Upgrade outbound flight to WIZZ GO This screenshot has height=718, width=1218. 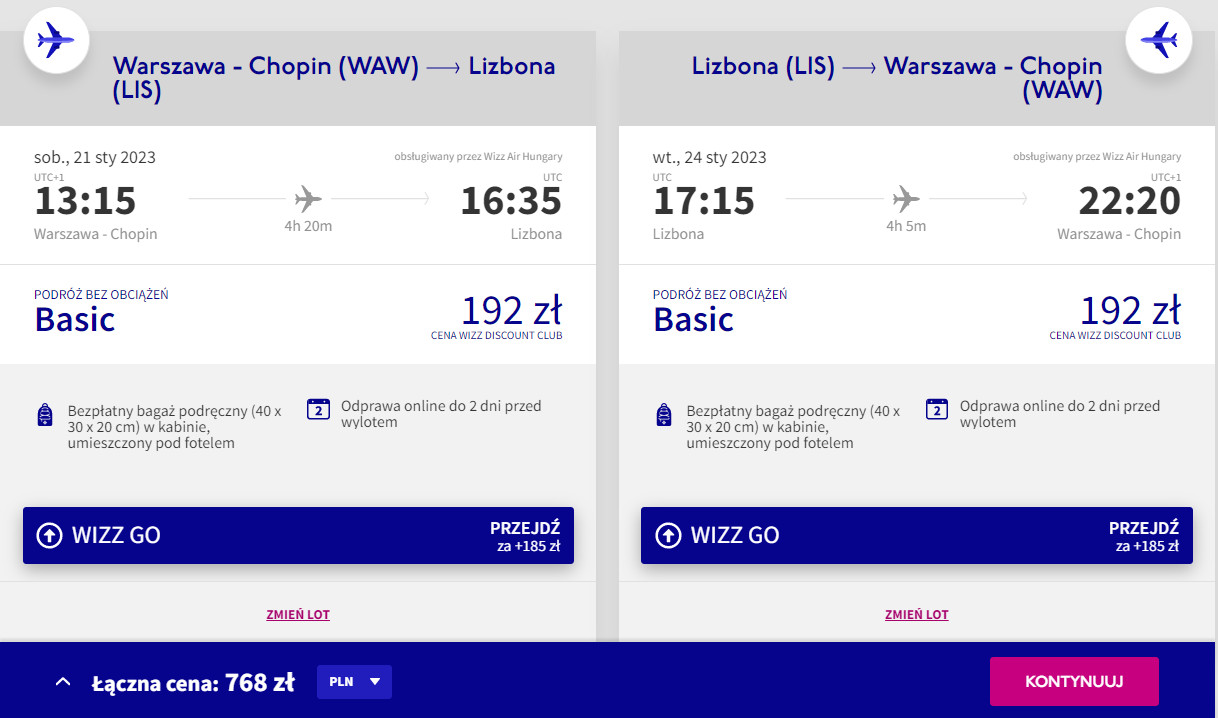coord(298,535)
